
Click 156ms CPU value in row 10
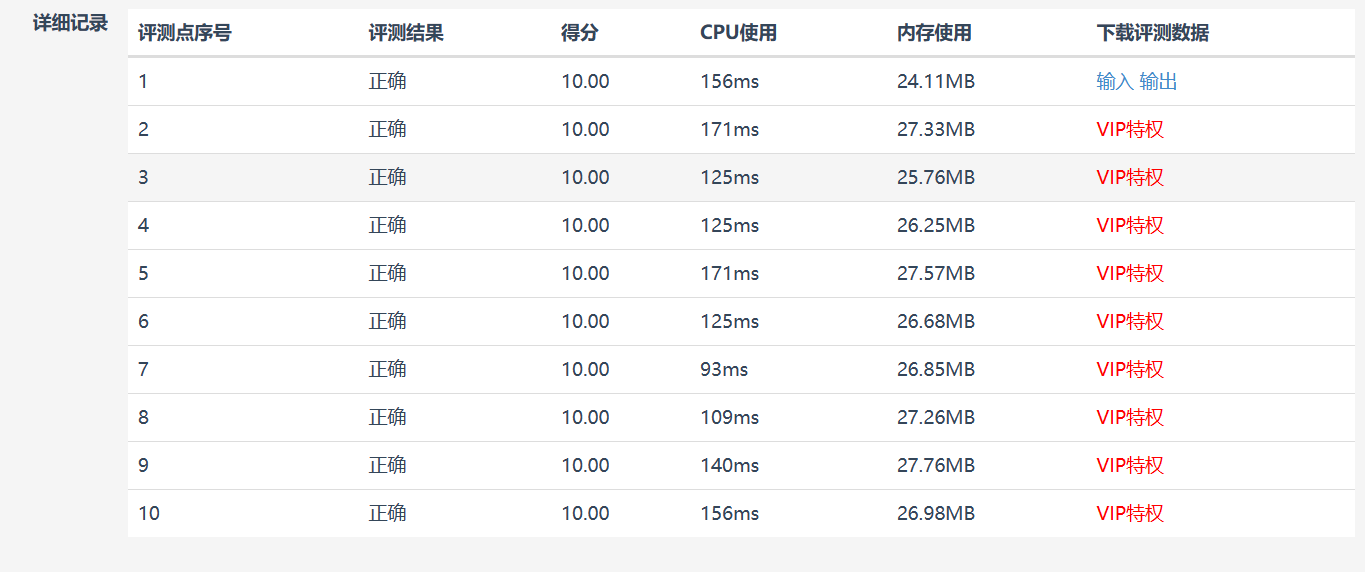(730, 514)
